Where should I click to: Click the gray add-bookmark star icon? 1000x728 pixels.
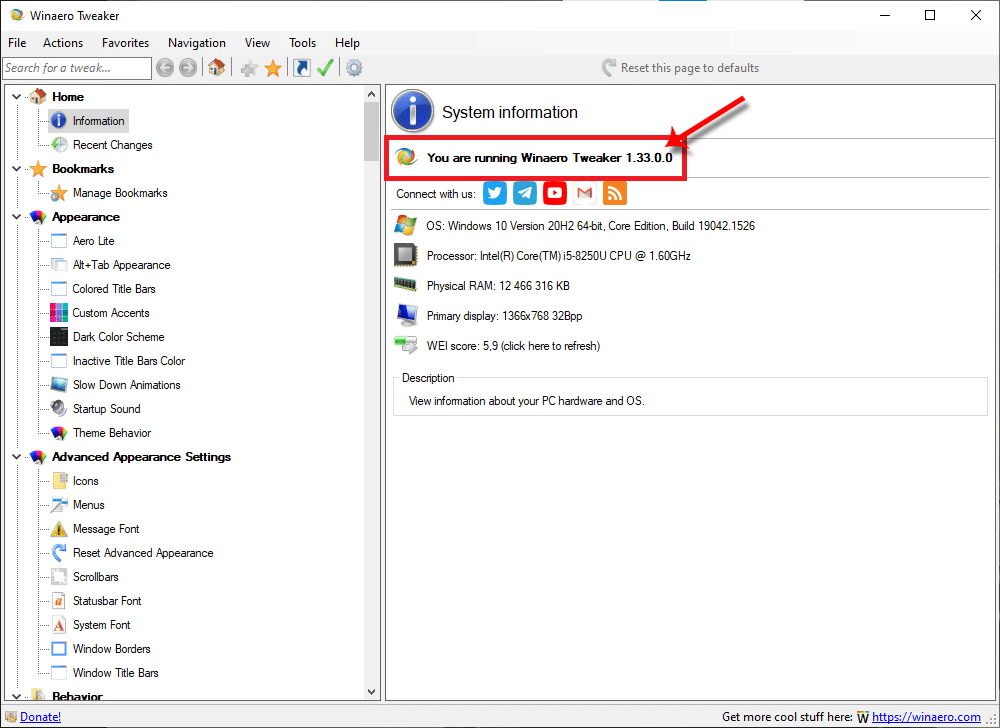[x=249, y=68]
